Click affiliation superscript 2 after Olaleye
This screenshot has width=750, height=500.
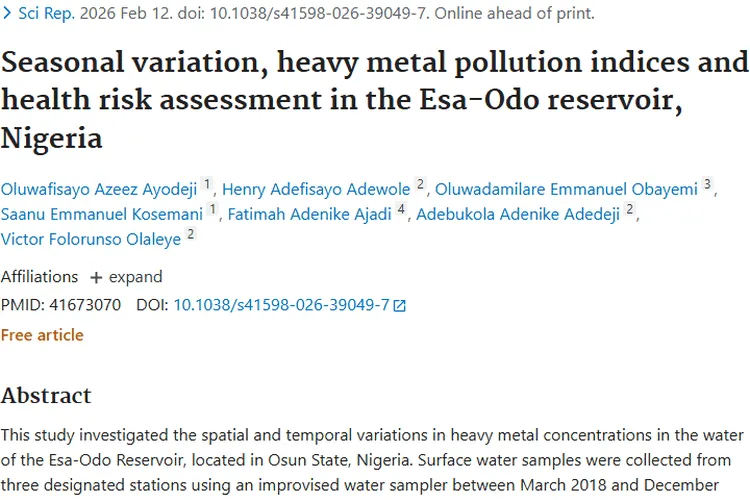click(x=190, y=235)
